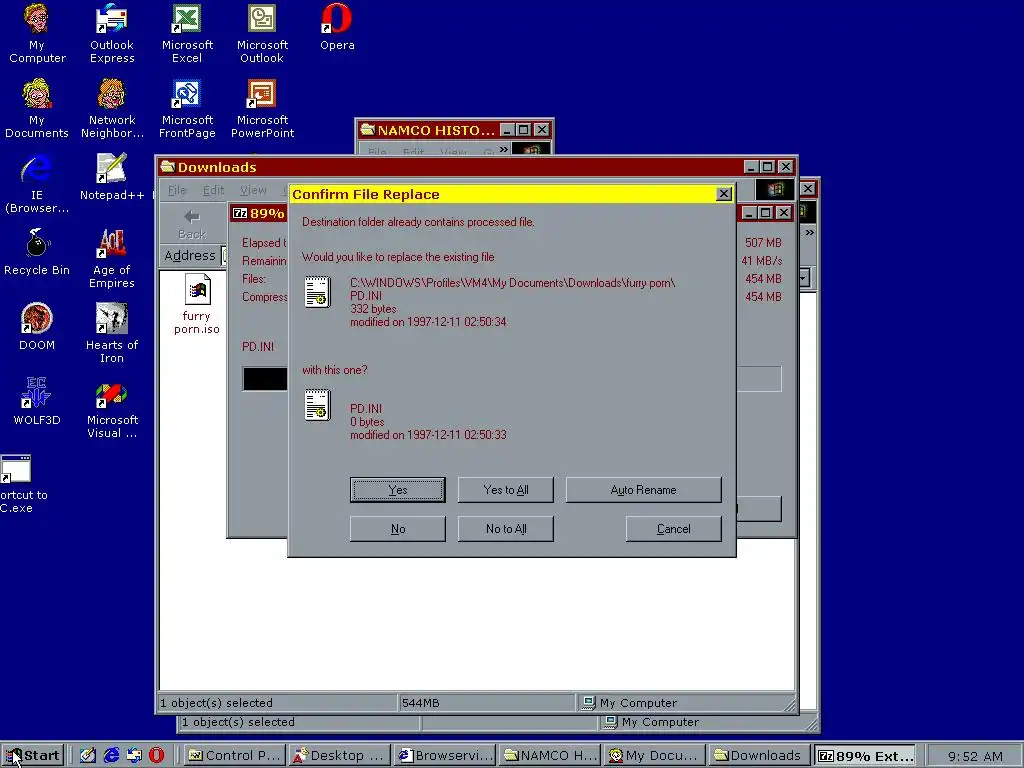Launch Microsoft Excel shortcut
Viewport: 1024px width, 768px height.
coord(187,33)
